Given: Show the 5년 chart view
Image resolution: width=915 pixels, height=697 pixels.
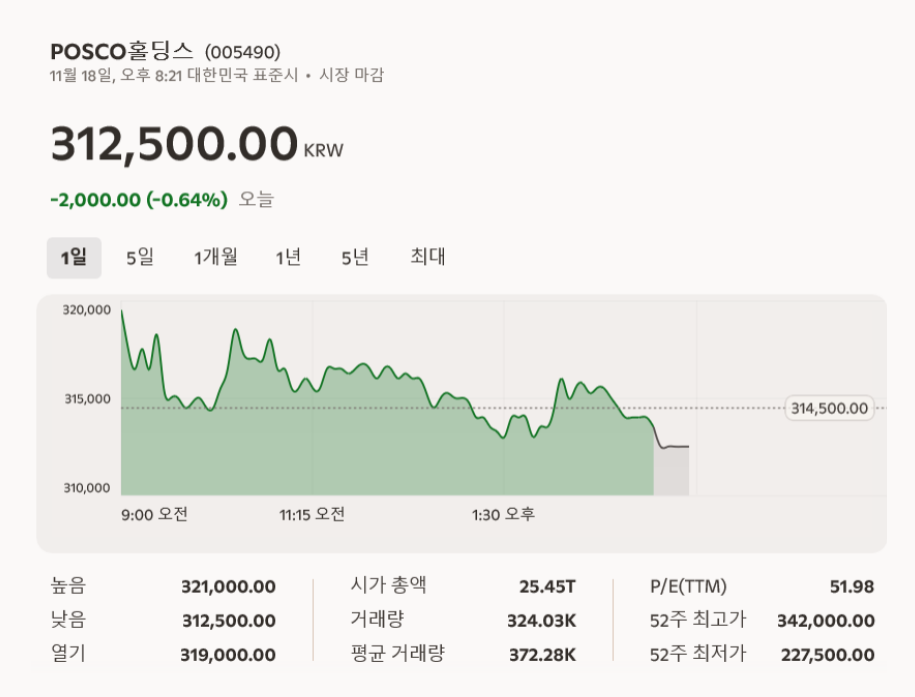Looking at the screenshot, I should point(355,257).
